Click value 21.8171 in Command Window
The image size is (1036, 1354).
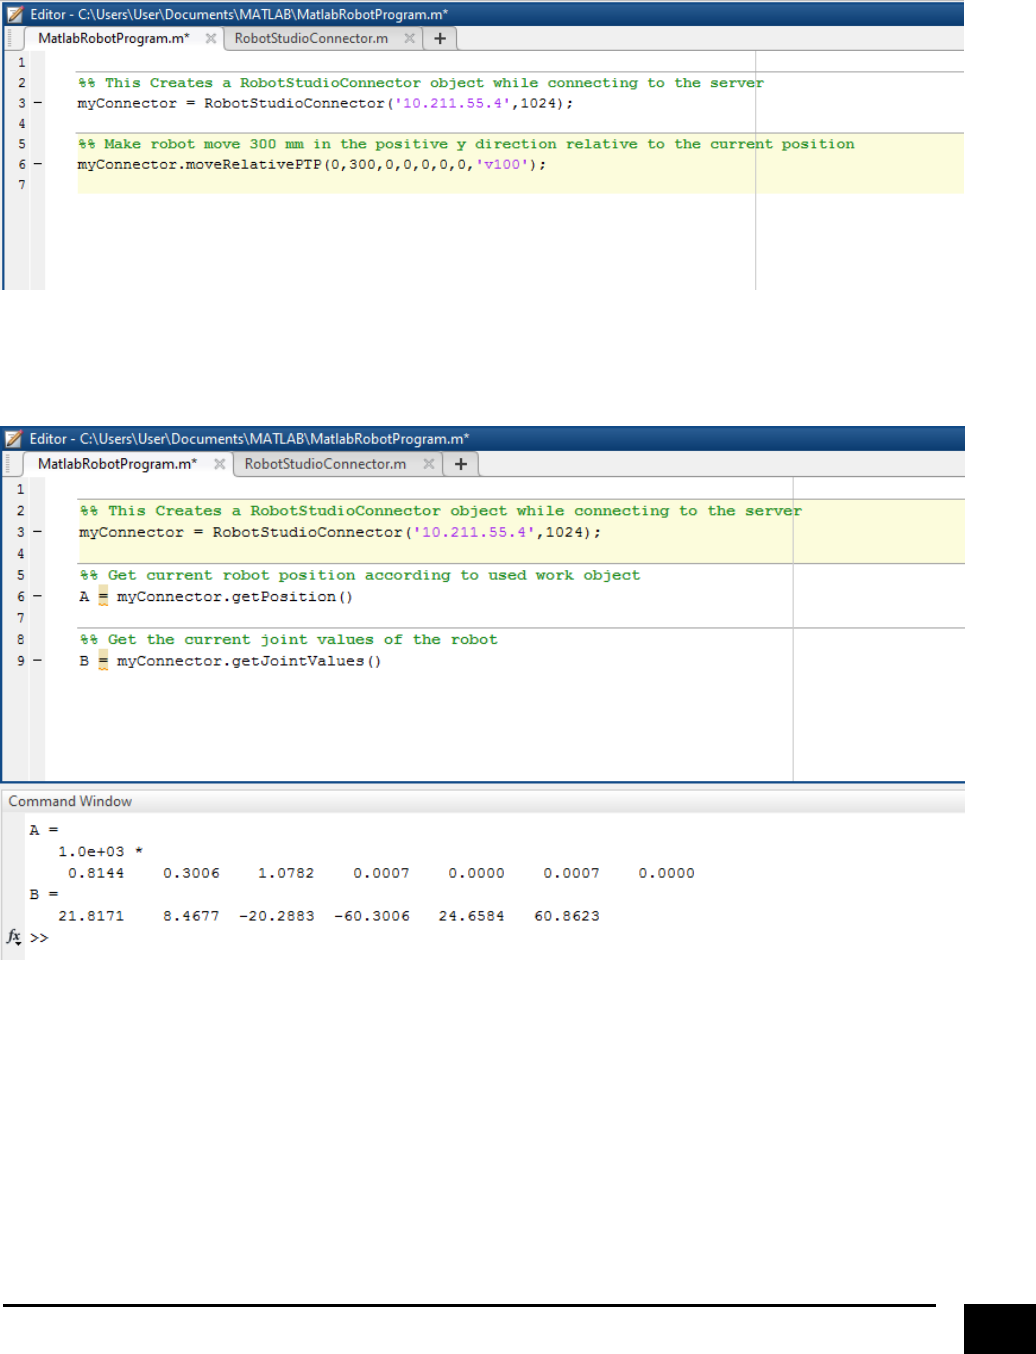(91, 916)
